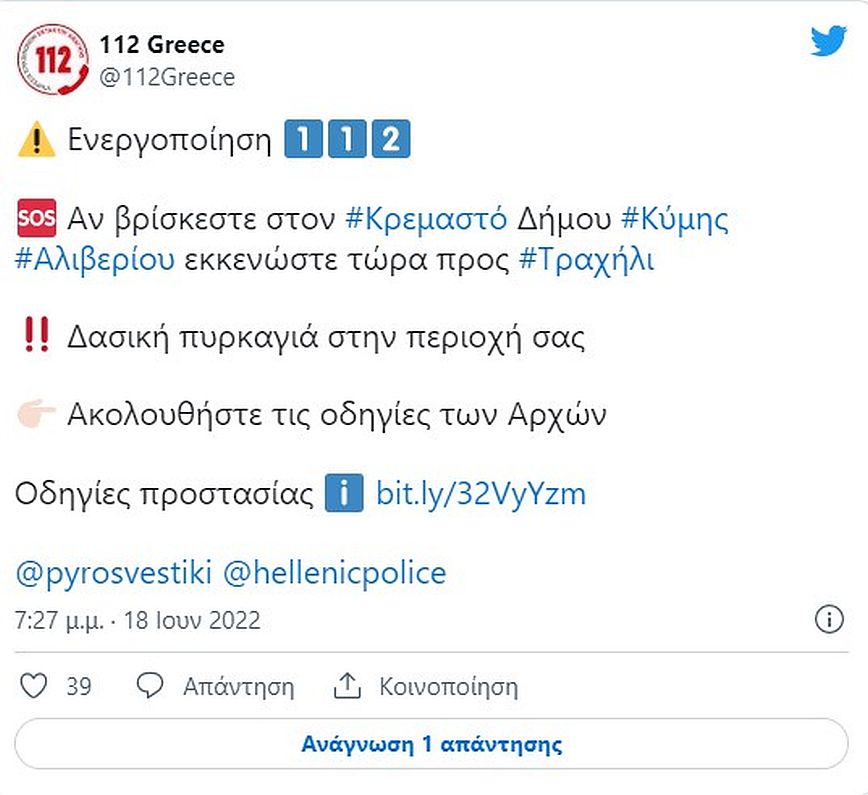Open the #Κύμης hashtag
868x795 pixels.
tap(674, 219)
